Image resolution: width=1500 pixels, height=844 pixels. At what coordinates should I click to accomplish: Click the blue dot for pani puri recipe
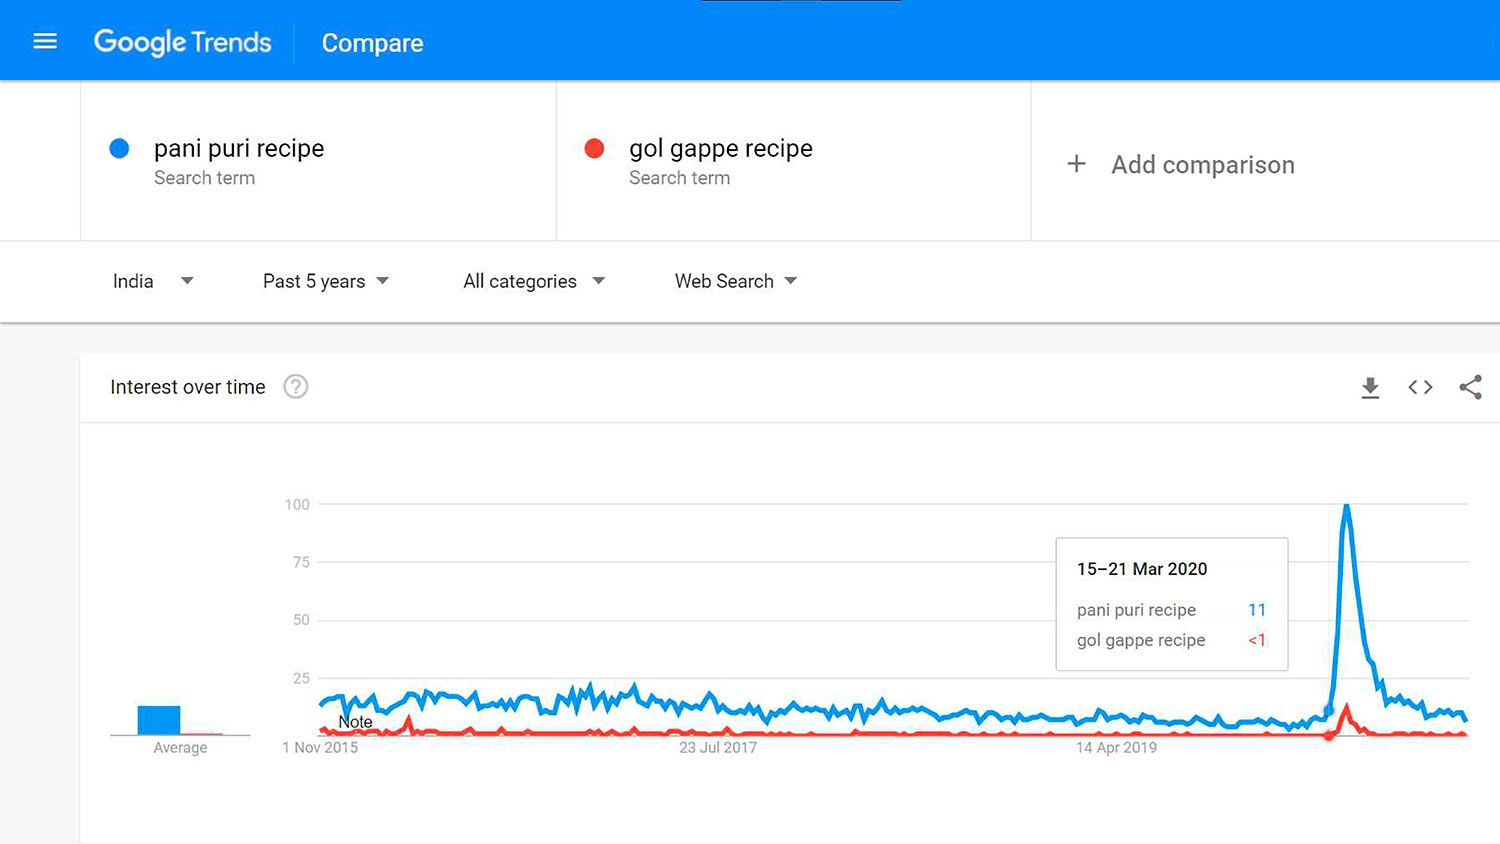coord(119,148)
